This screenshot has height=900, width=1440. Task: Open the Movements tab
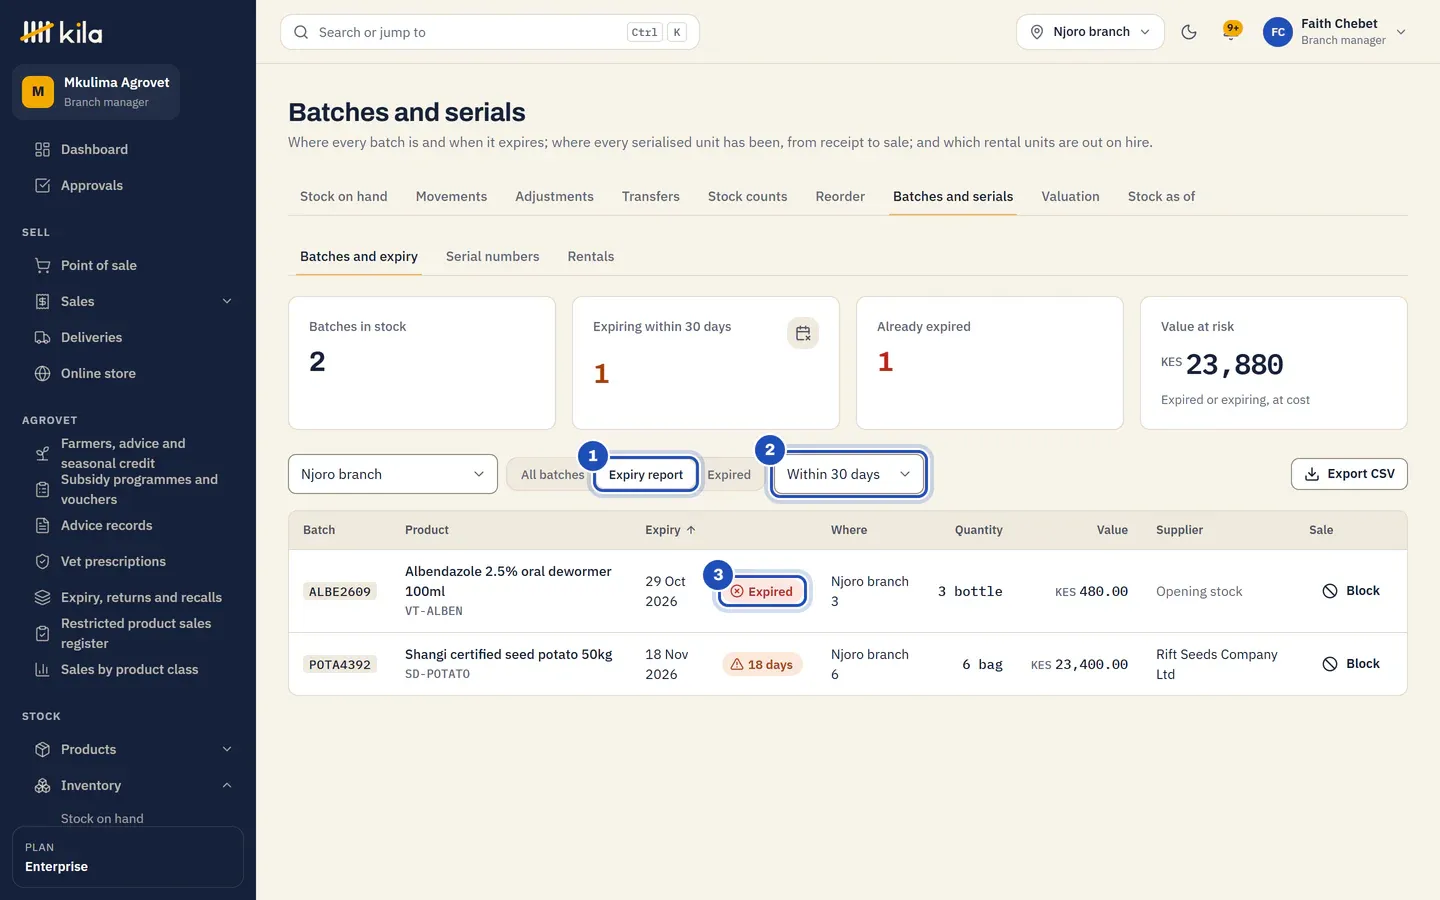tap(451, 197)
